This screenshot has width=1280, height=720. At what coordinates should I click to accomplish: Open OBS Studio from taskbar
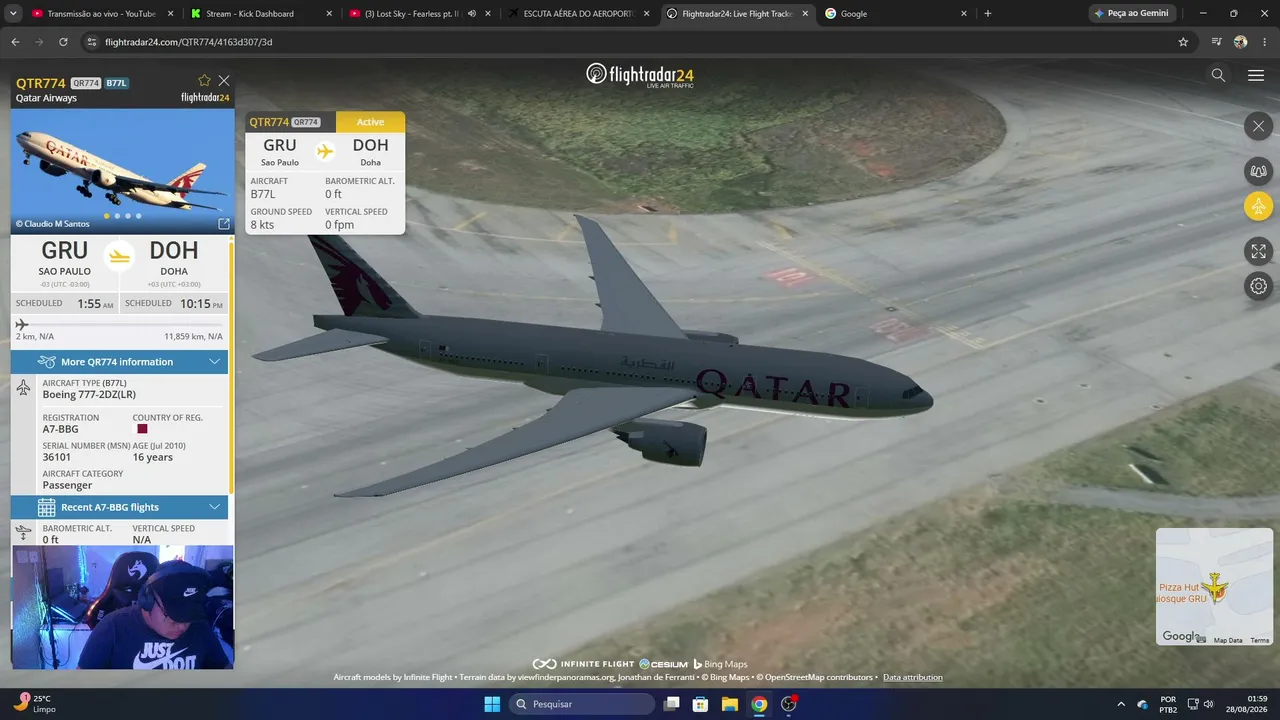(789, 704)
